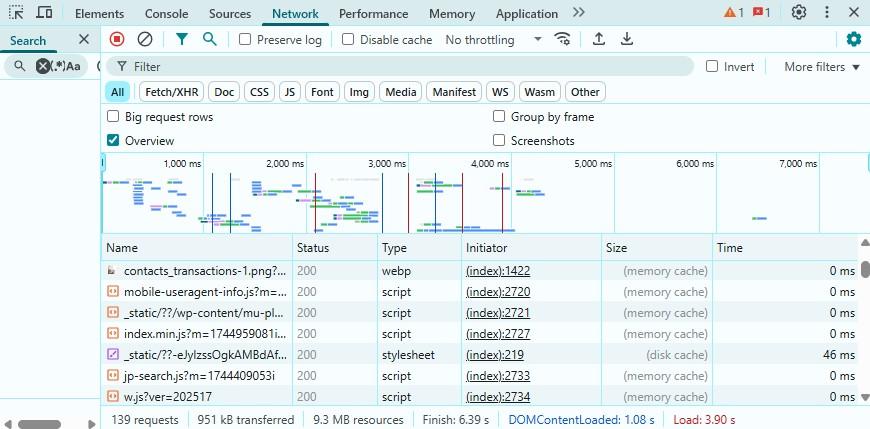
Task: Close the Search panel
Action: tap(84, 39)
